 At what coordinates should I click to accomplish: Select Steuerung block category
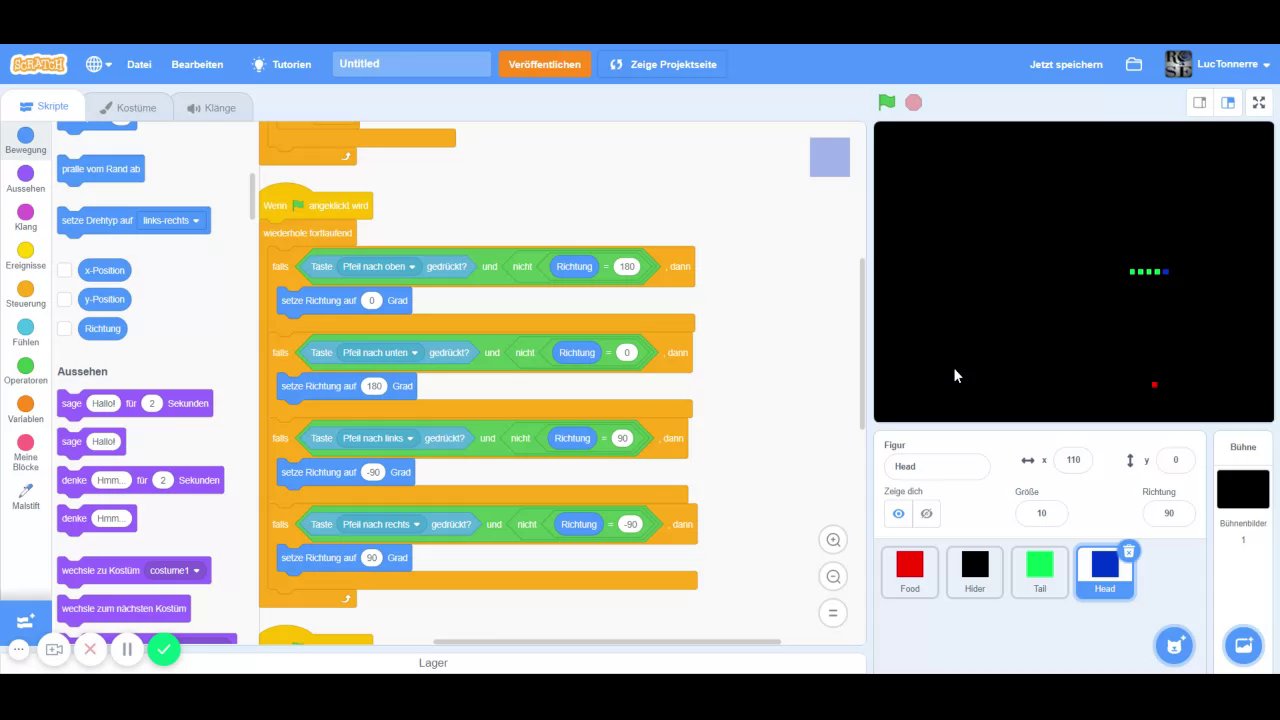26,294
